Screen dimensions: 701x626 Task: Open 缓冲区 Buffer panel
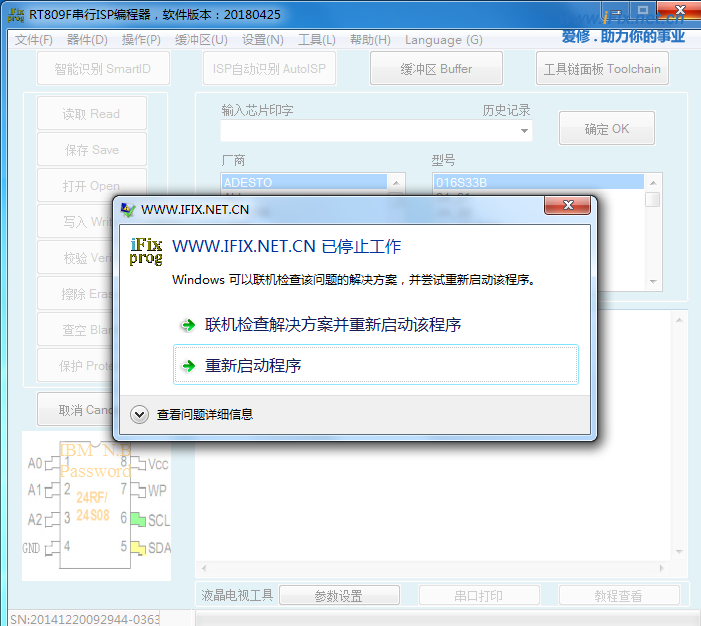click(x=436, y=68)
